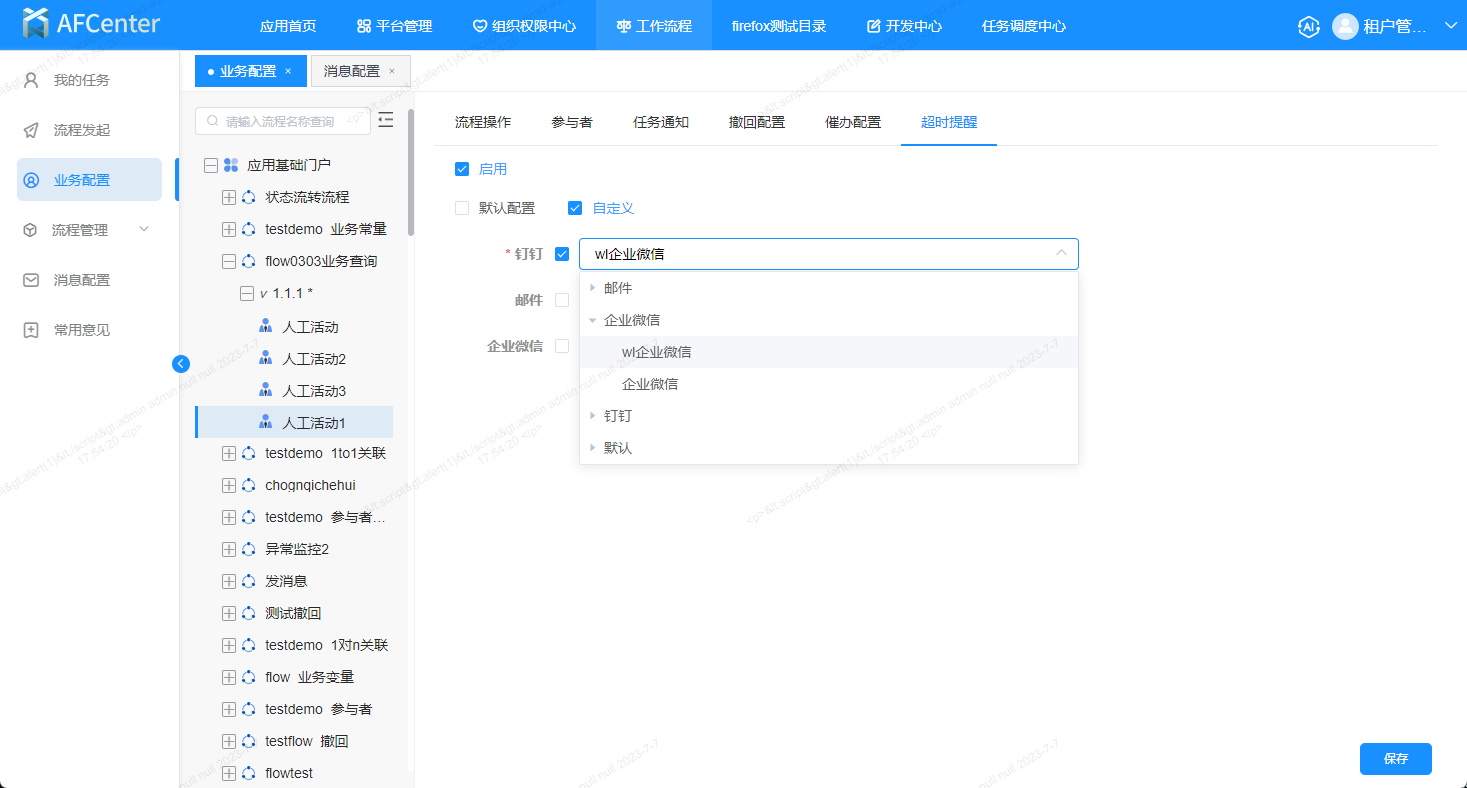Expand the 邮件 group in dropdown
Screen dimensions: 1467x788
coord(593,288)
